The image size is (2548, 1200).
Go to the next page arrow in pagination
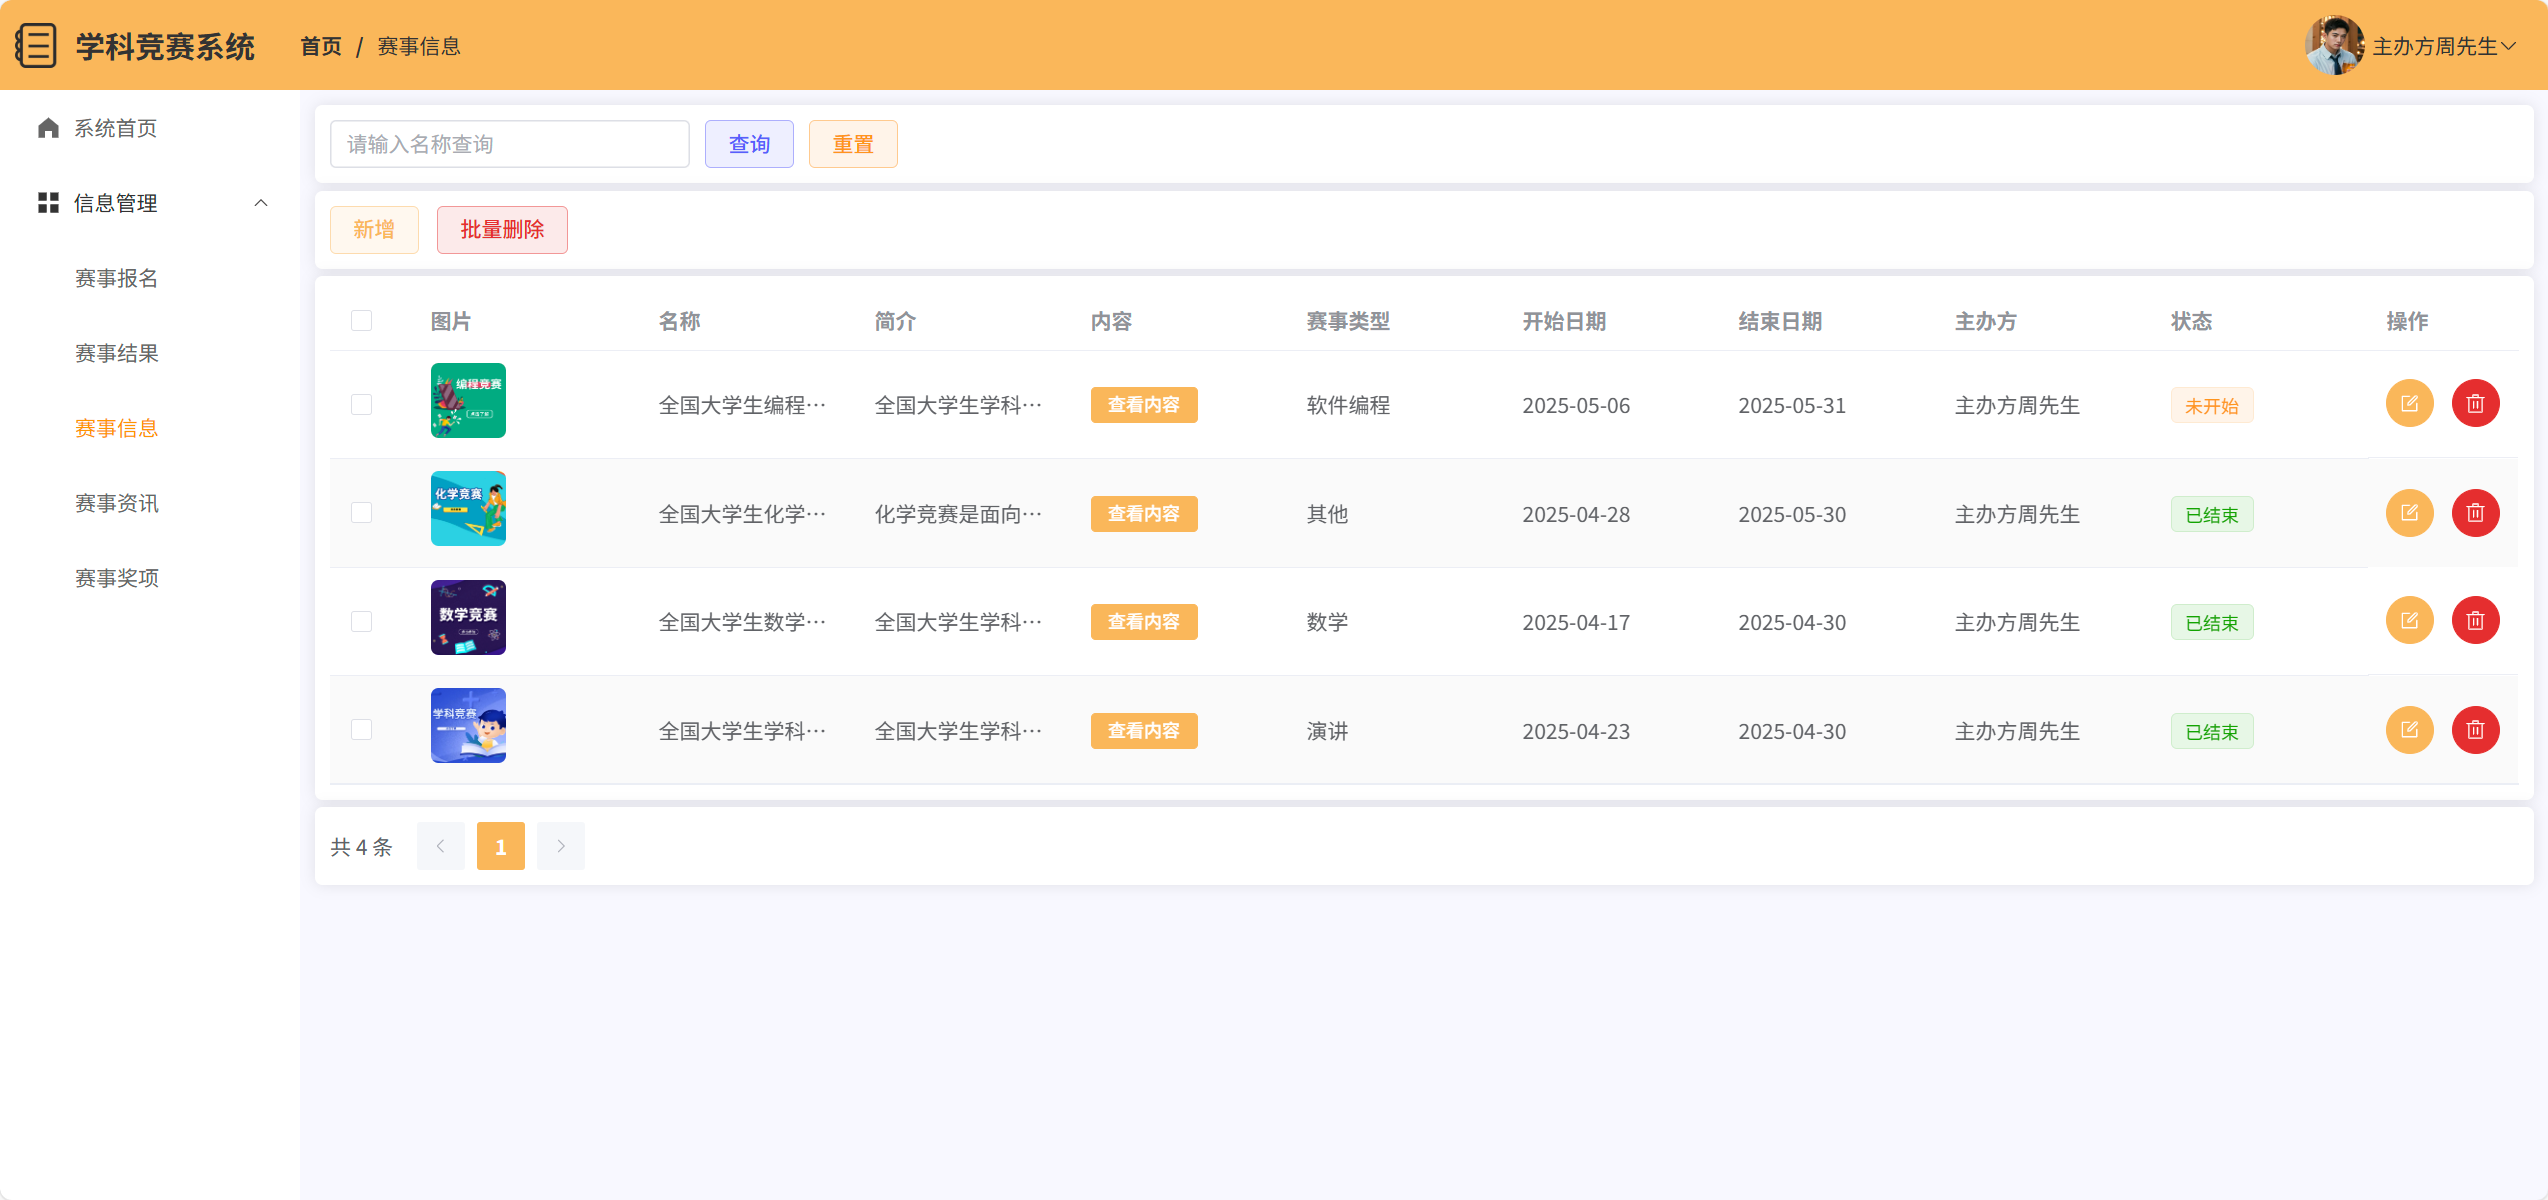[560, 846]
